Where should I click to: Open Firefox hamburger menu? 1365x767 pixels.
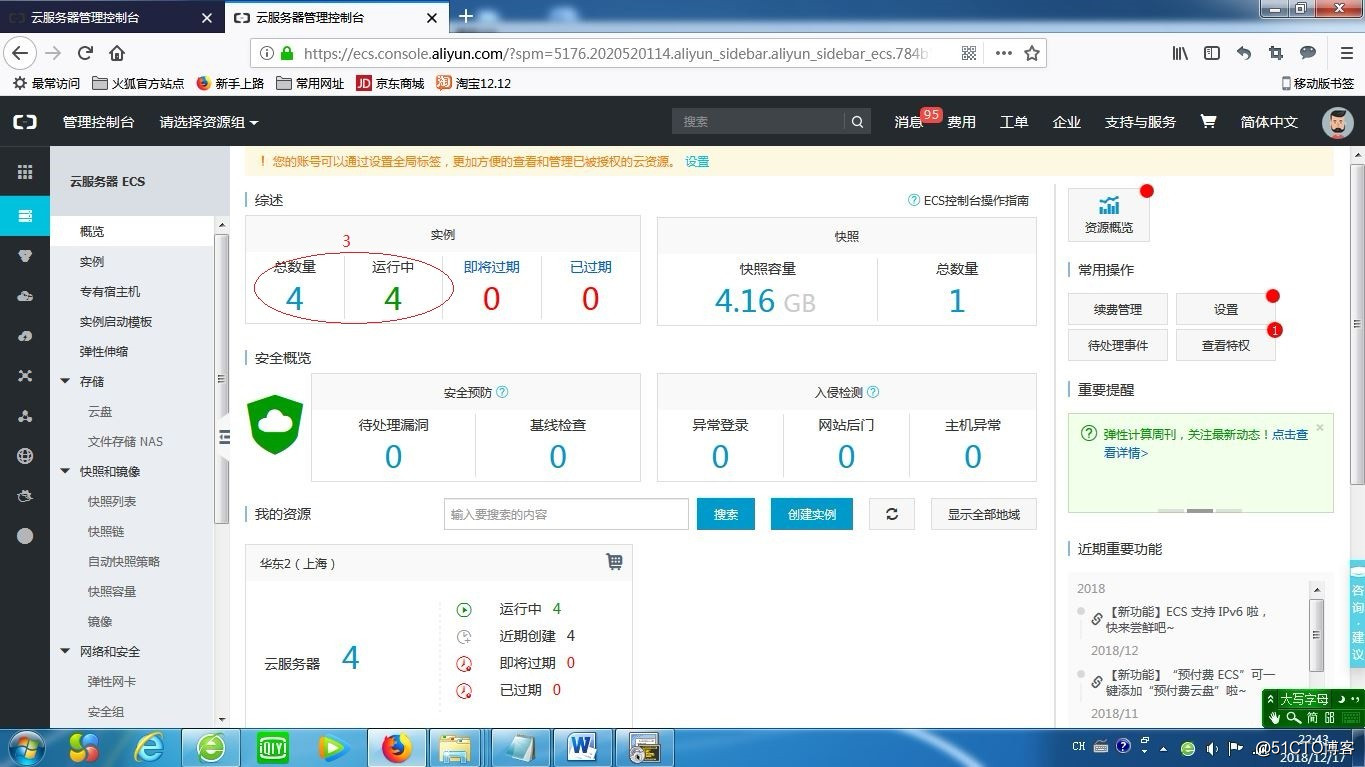[x=1346, y=53]
